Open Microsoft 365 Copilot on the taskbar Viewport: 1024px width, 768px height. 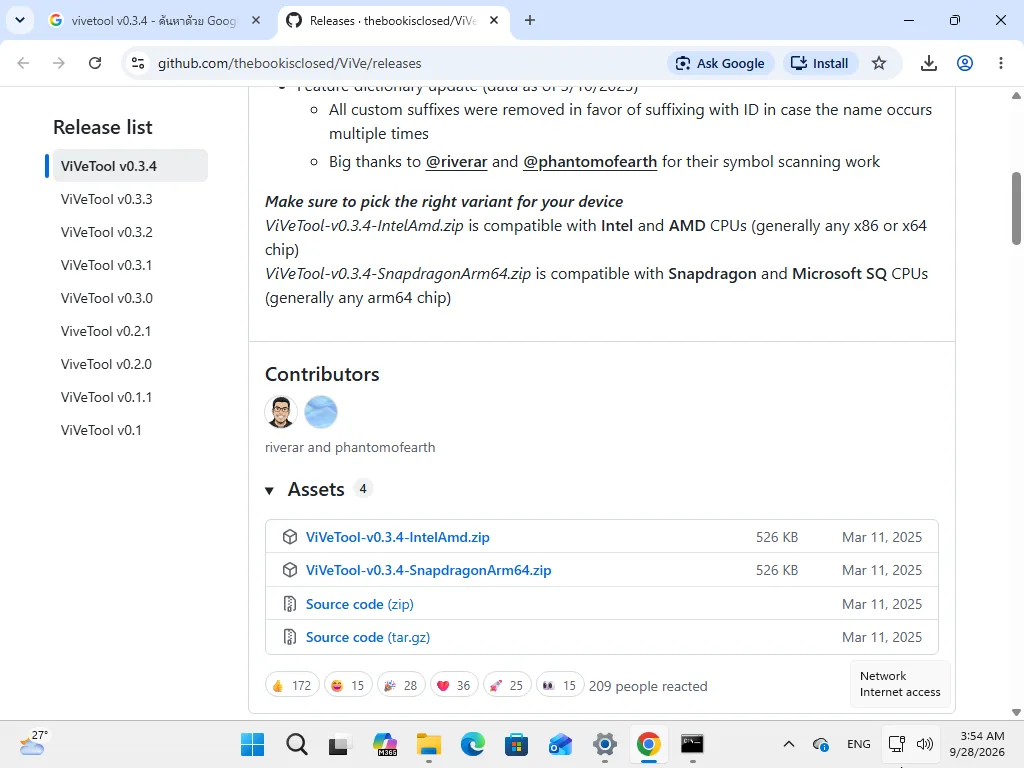385,744
